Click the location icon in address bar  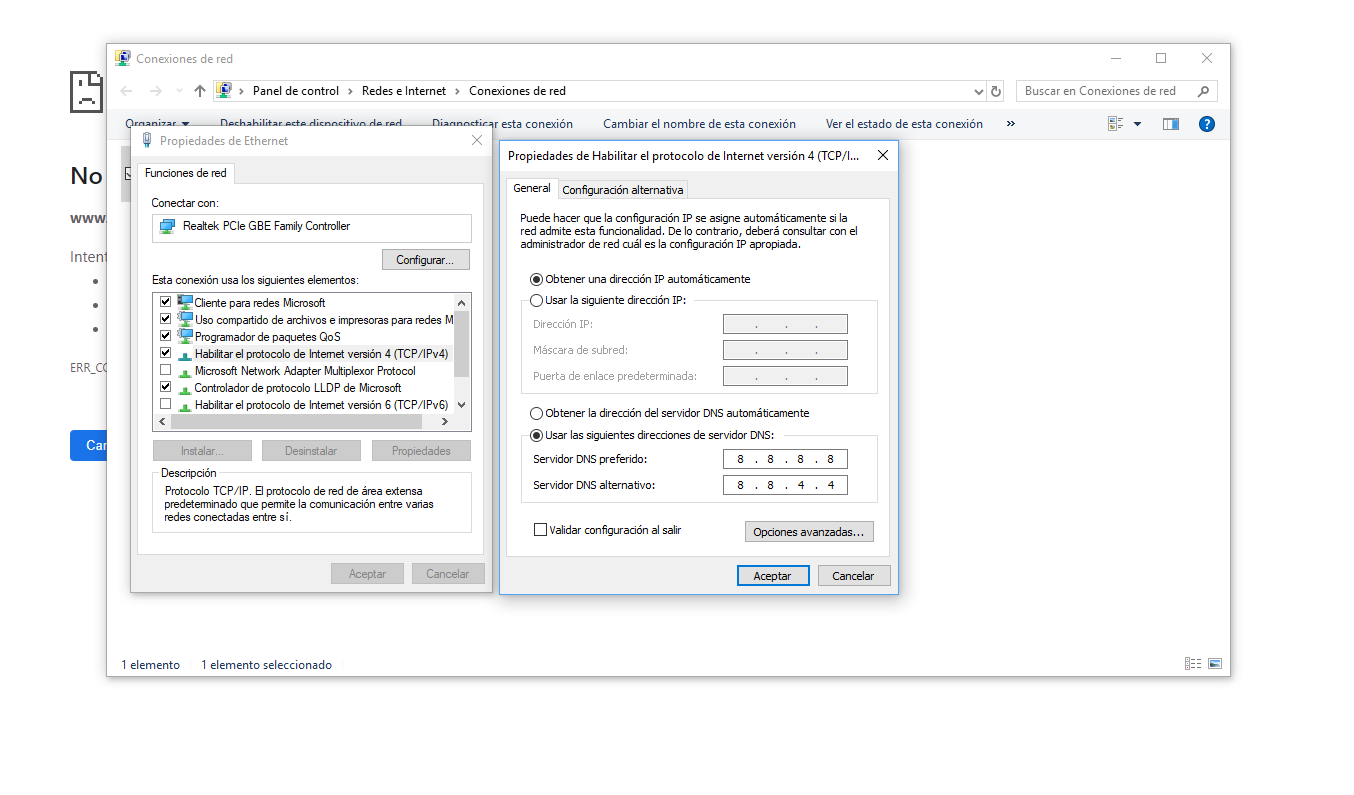[x=224, y=91]
